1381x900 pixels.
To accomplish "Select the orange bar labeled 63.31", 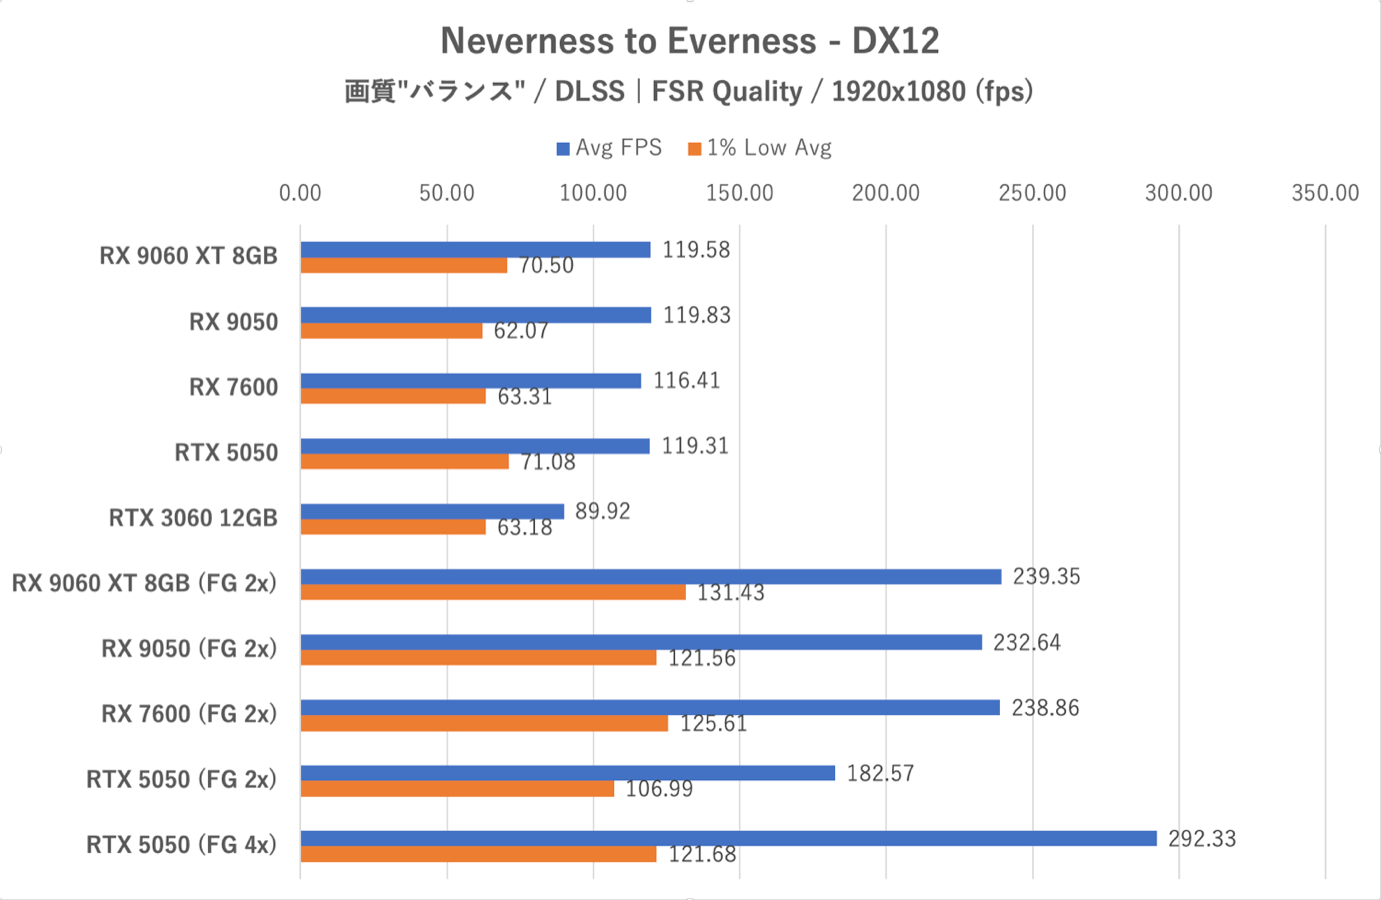I will (393, 397).
